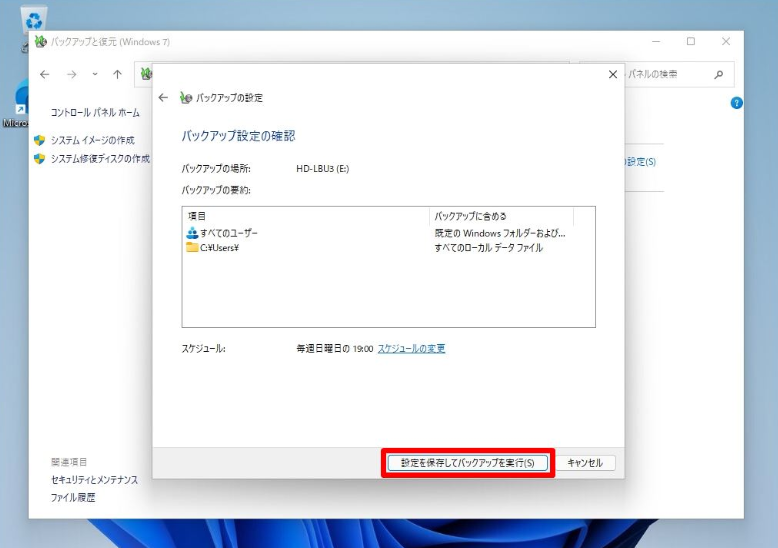Navigate back in Control Panel window
The image size is (778, 548).
click(x=45, y=74)
